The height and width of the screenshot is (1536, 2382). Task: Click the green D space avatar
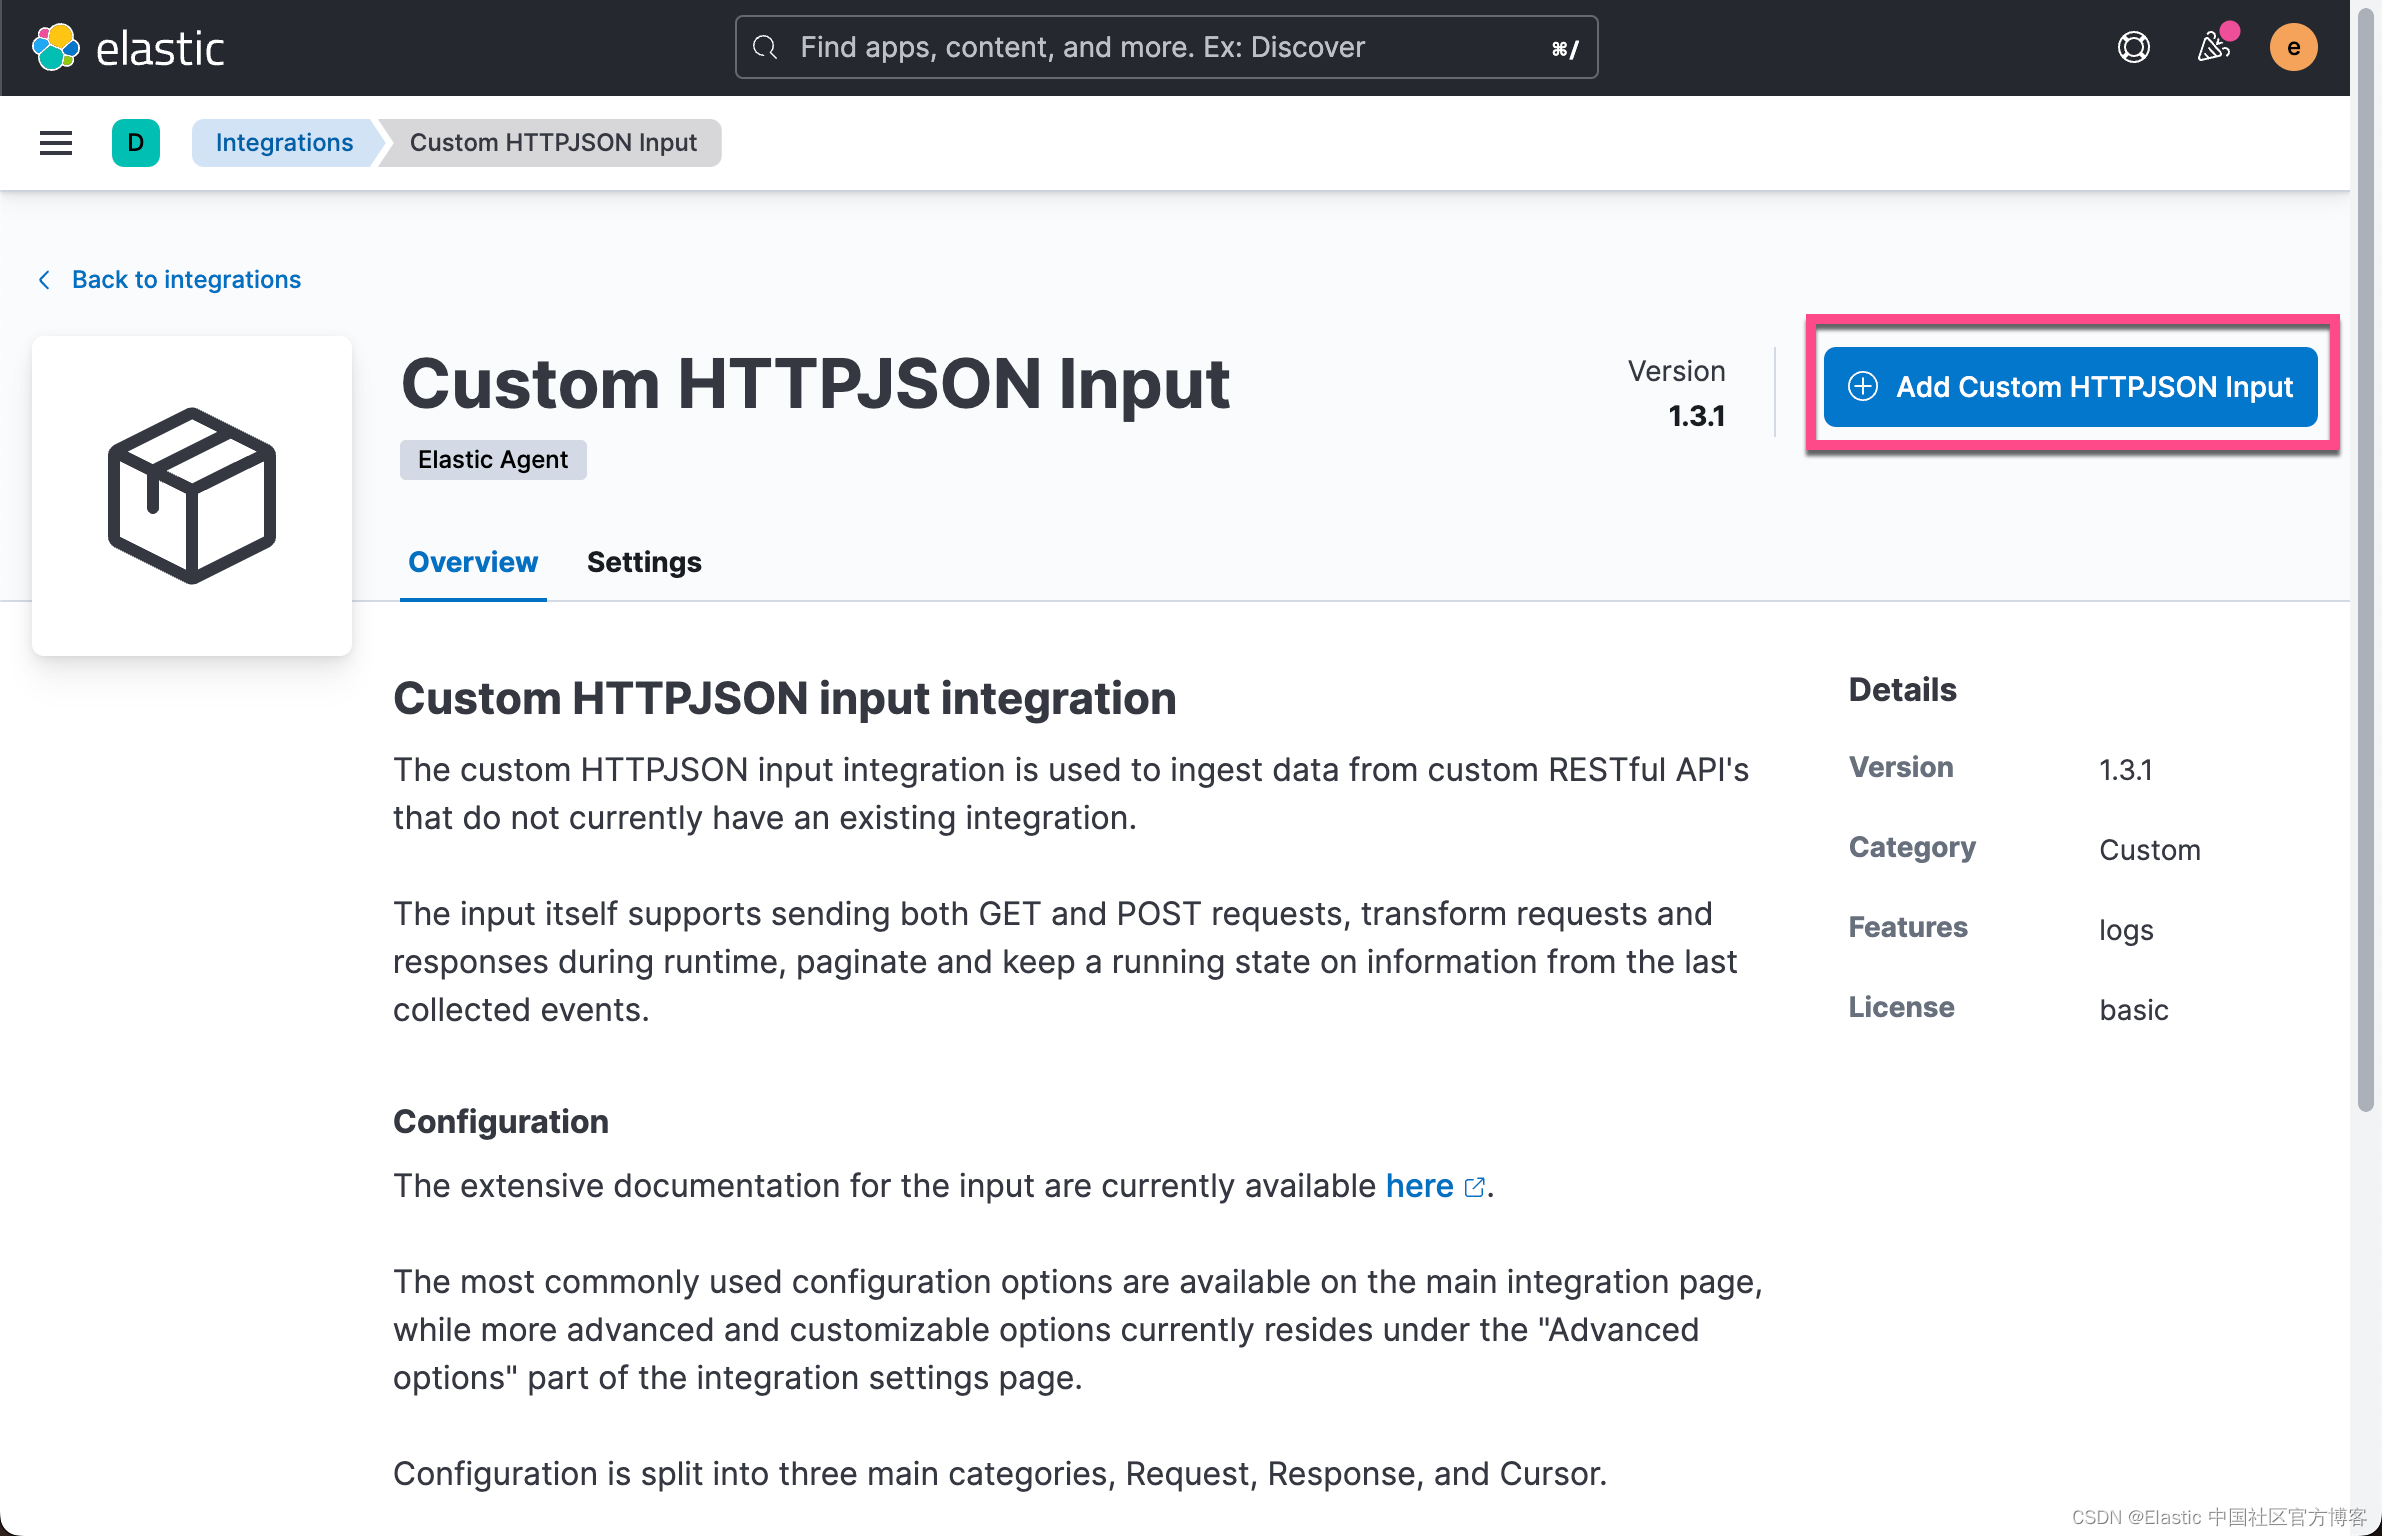(136, 143)
